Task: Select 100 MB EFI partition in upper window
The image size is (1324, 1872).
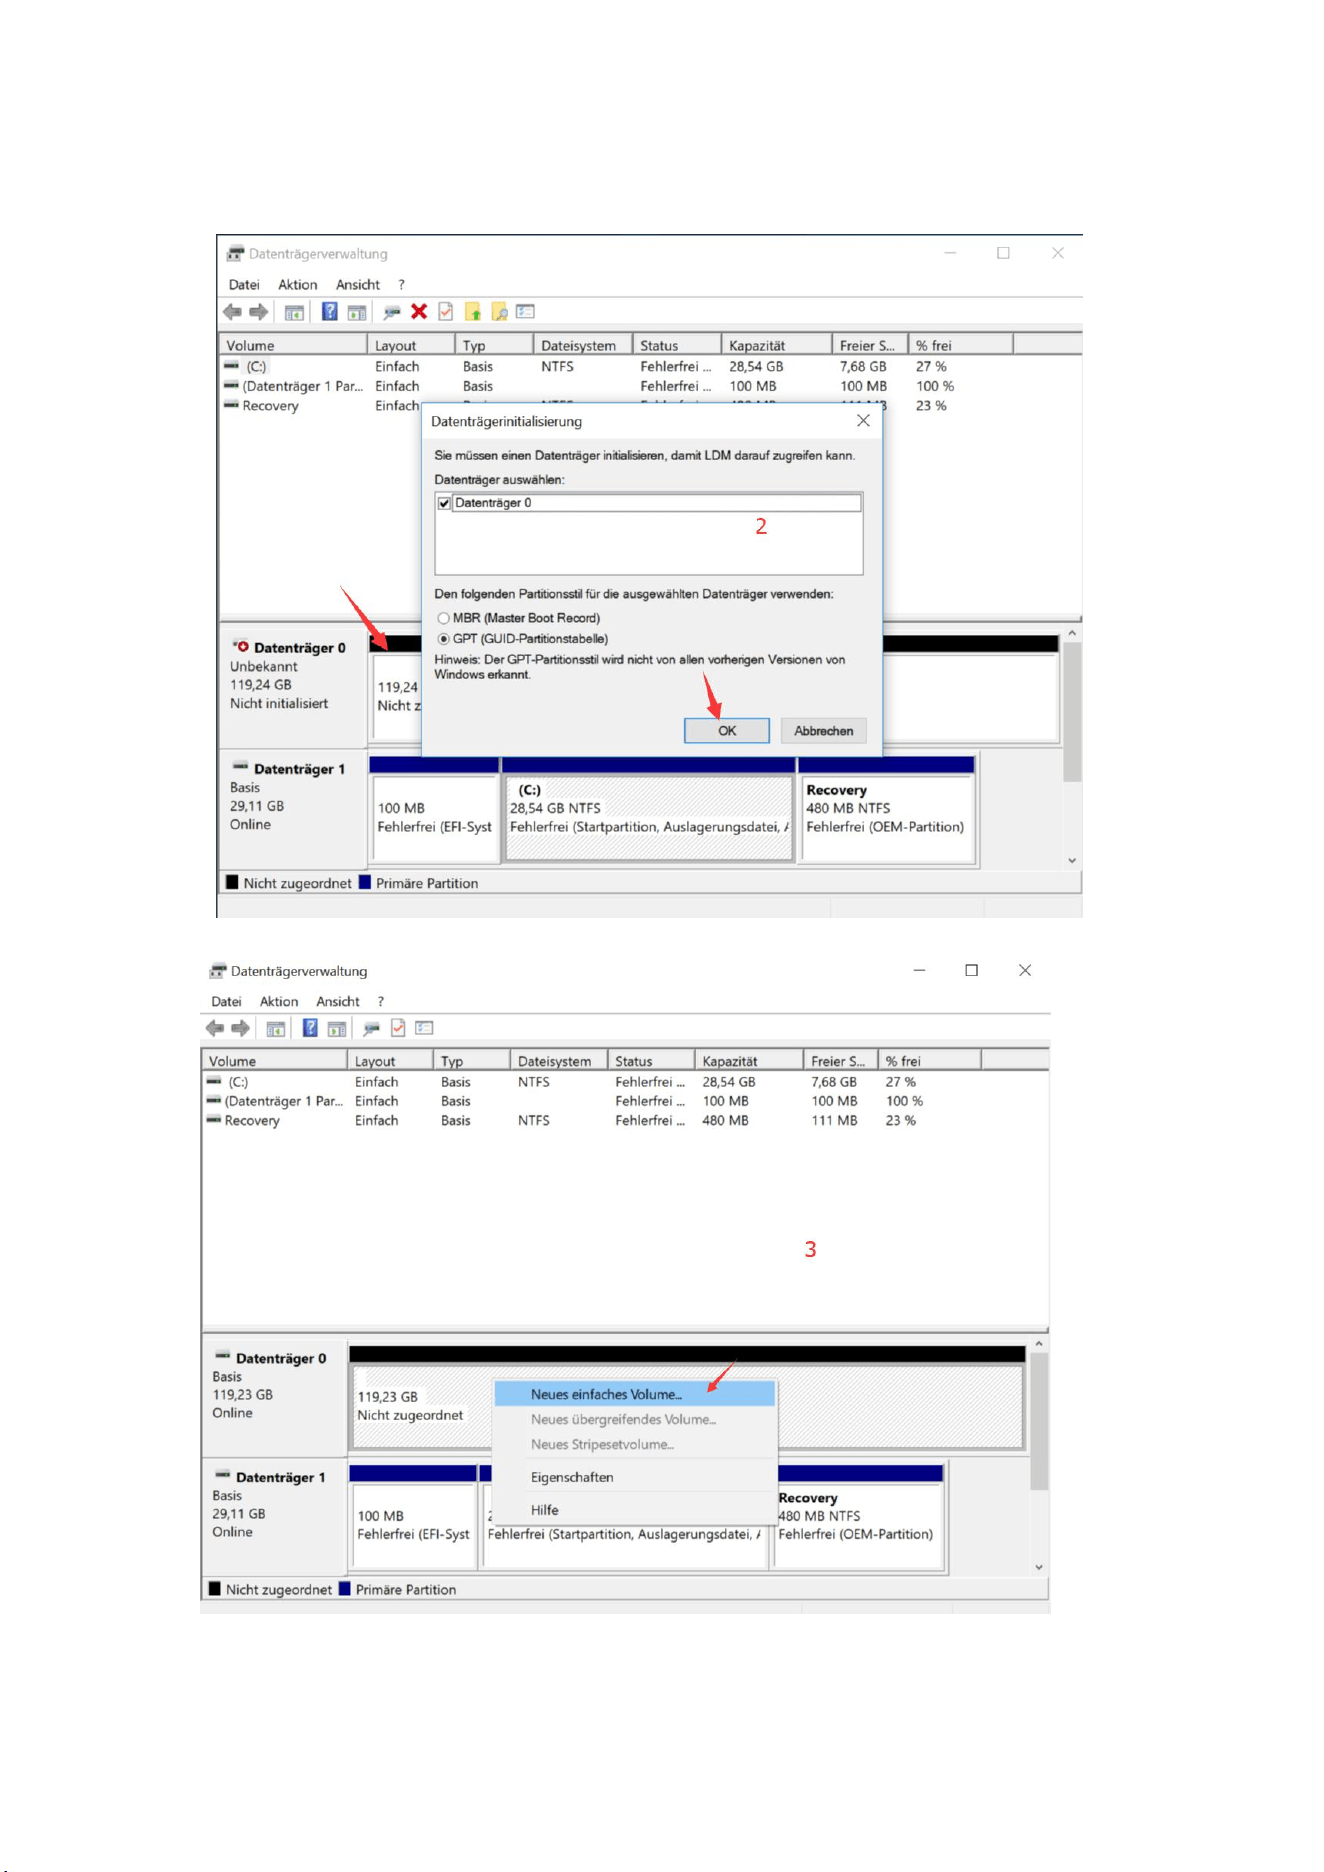Action: [x=435, y=817]
